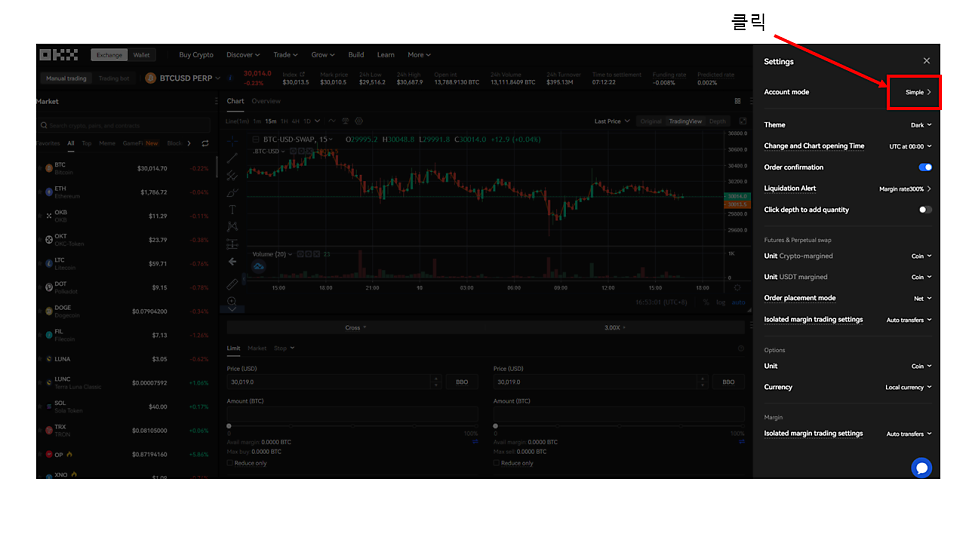The image size is (966, 543).
Task: Select the crosshair cursor tool
Action: (232, 141)
